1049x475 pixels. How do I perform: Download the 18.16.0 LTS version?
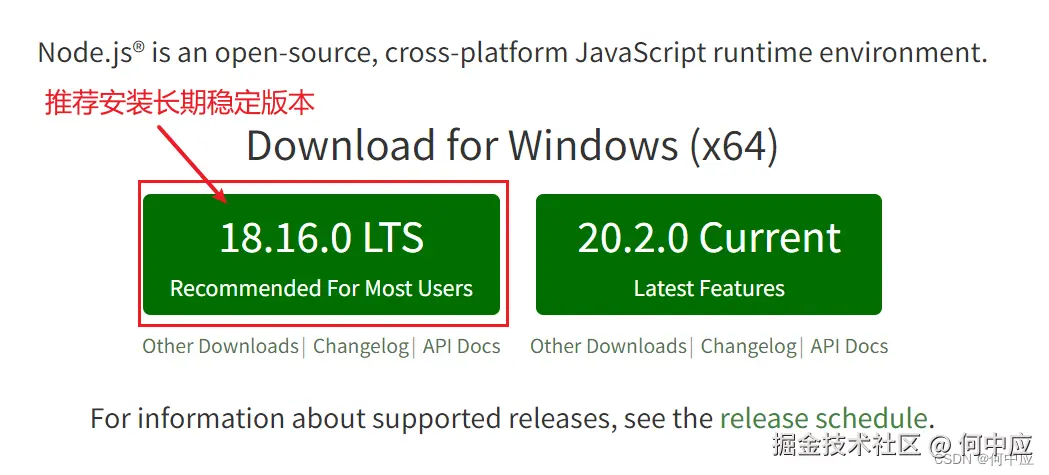321,240
